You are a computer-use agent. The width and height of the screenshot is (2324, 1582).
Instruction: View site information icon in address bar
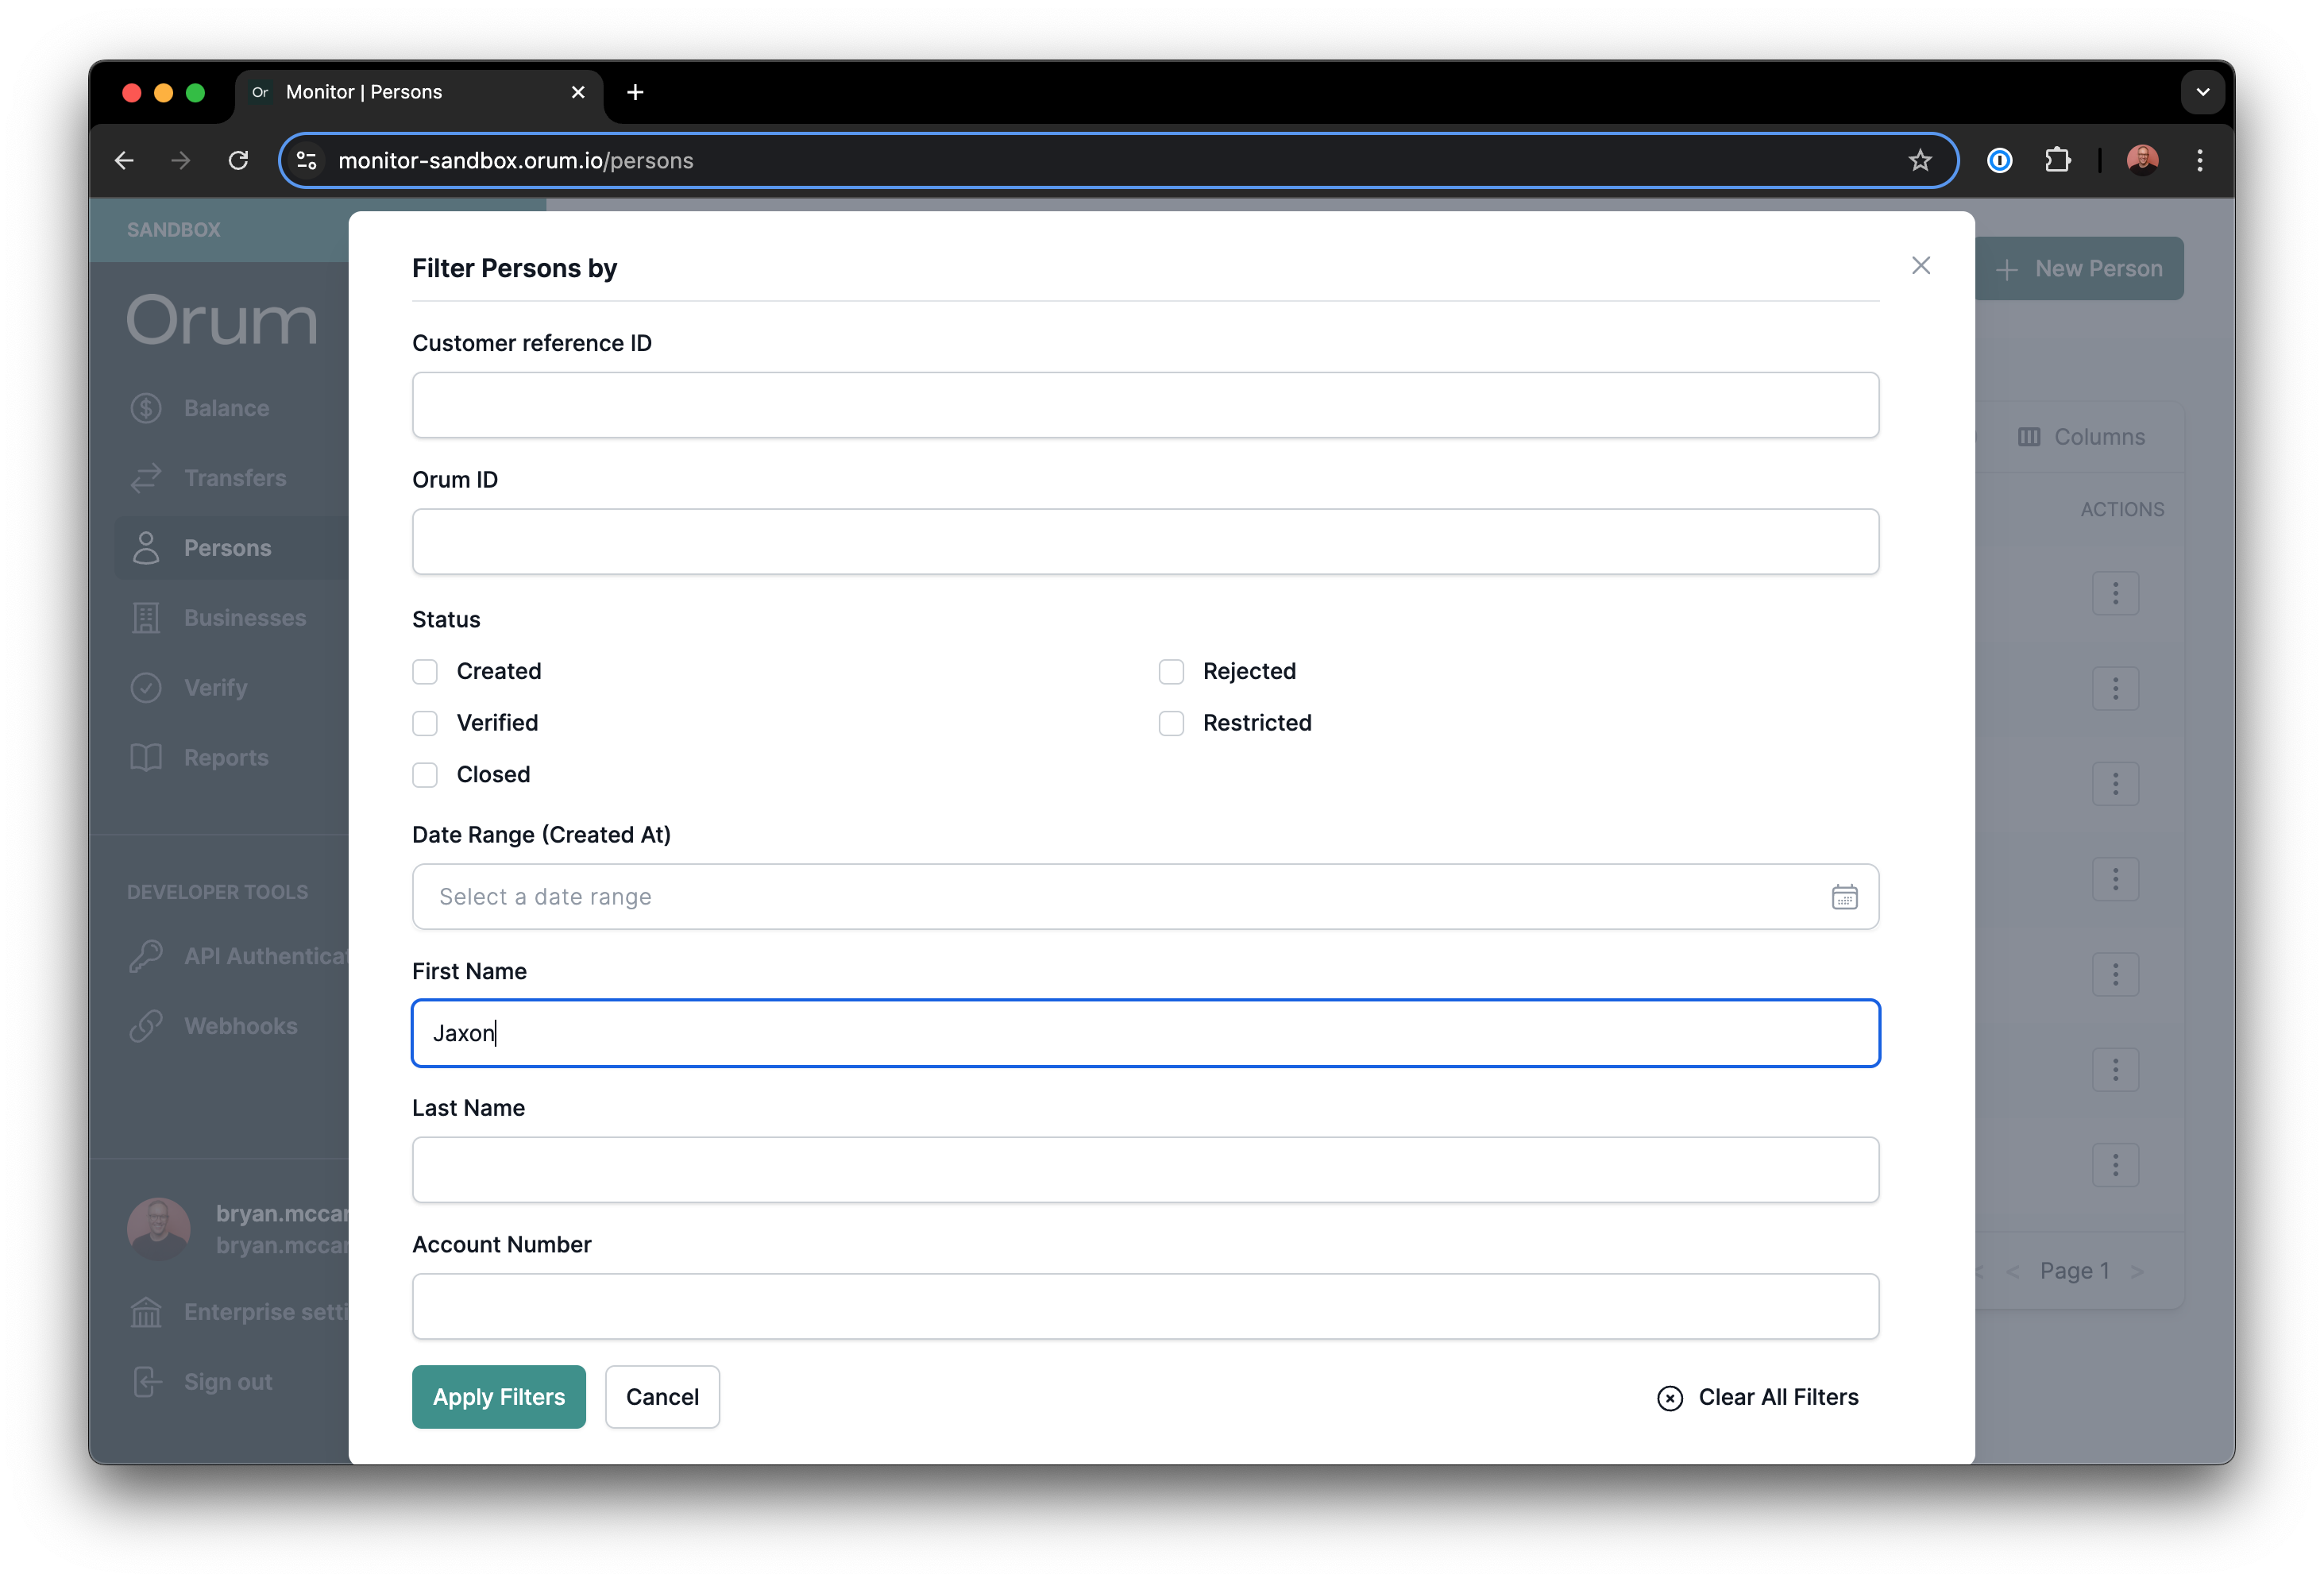pos(307,160)
